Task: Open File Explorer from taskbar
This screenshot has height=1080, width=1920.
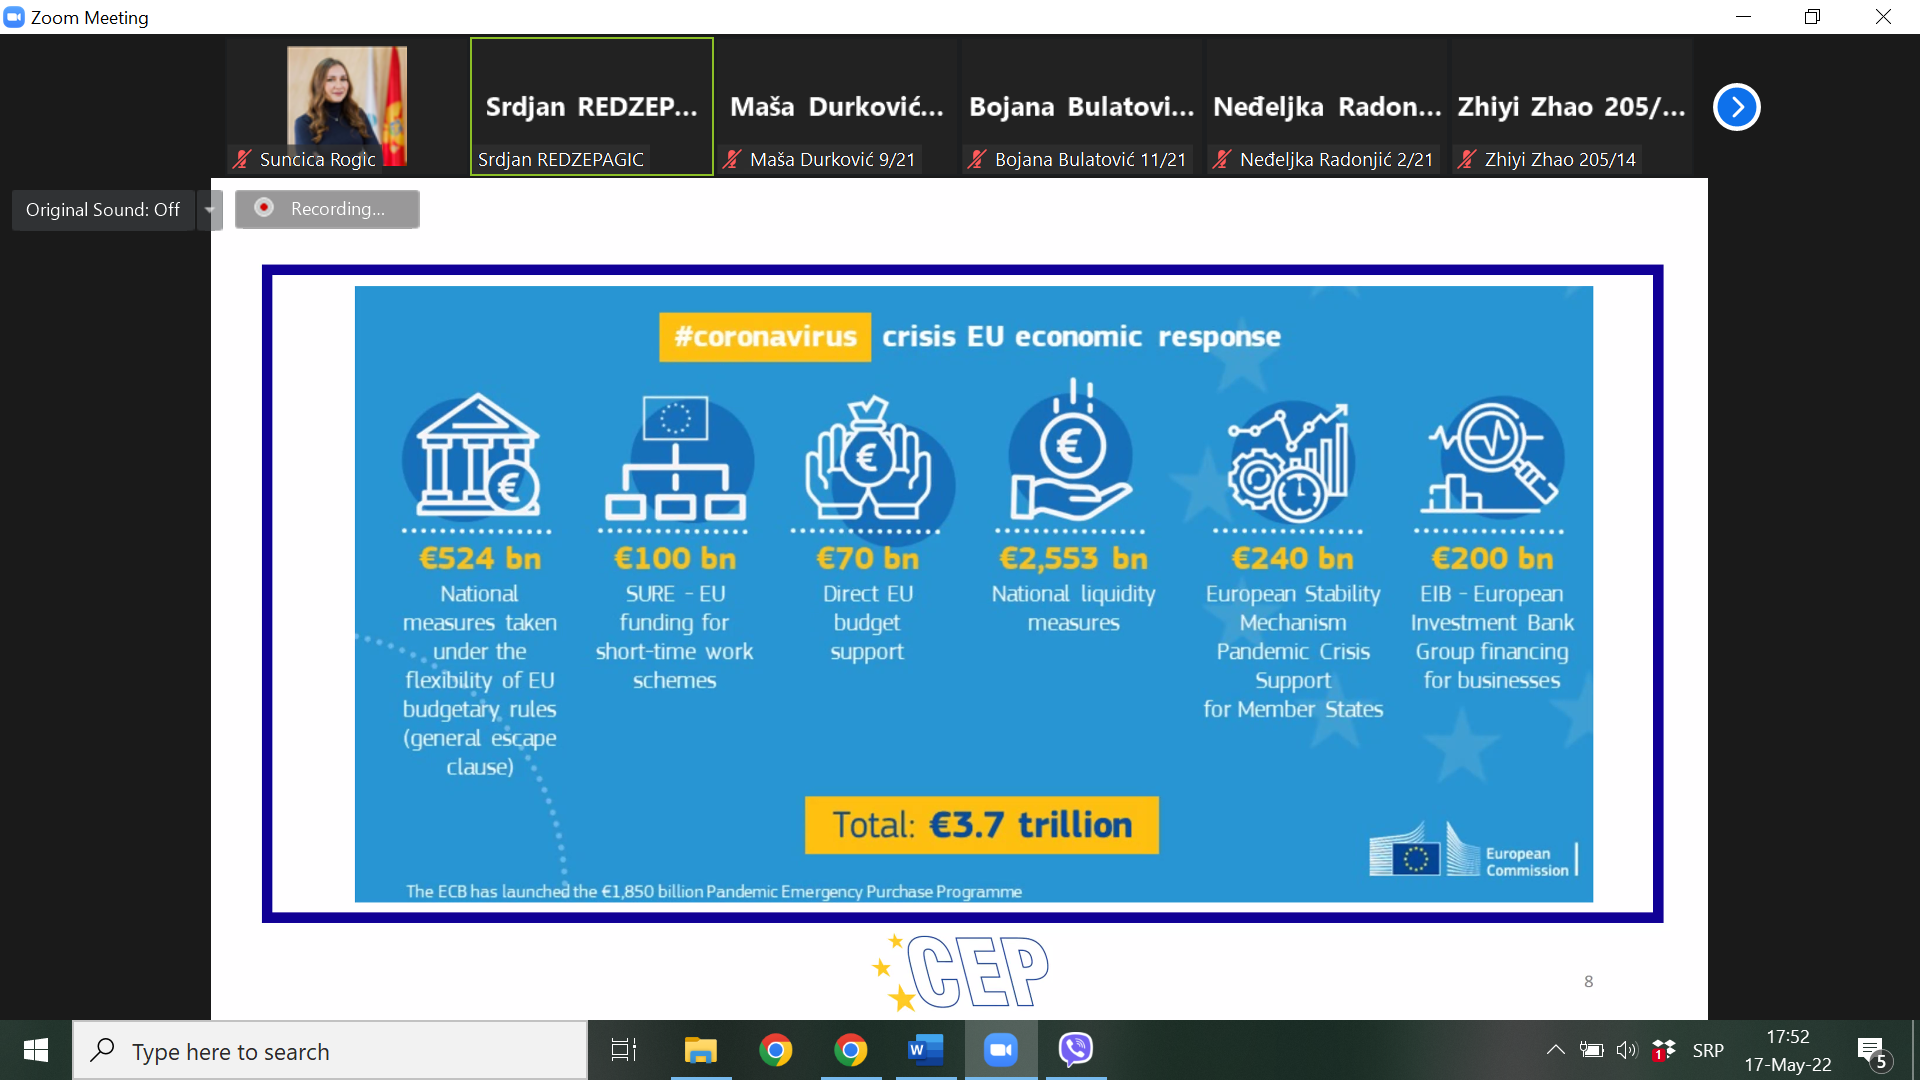Action: [701, 1050]
